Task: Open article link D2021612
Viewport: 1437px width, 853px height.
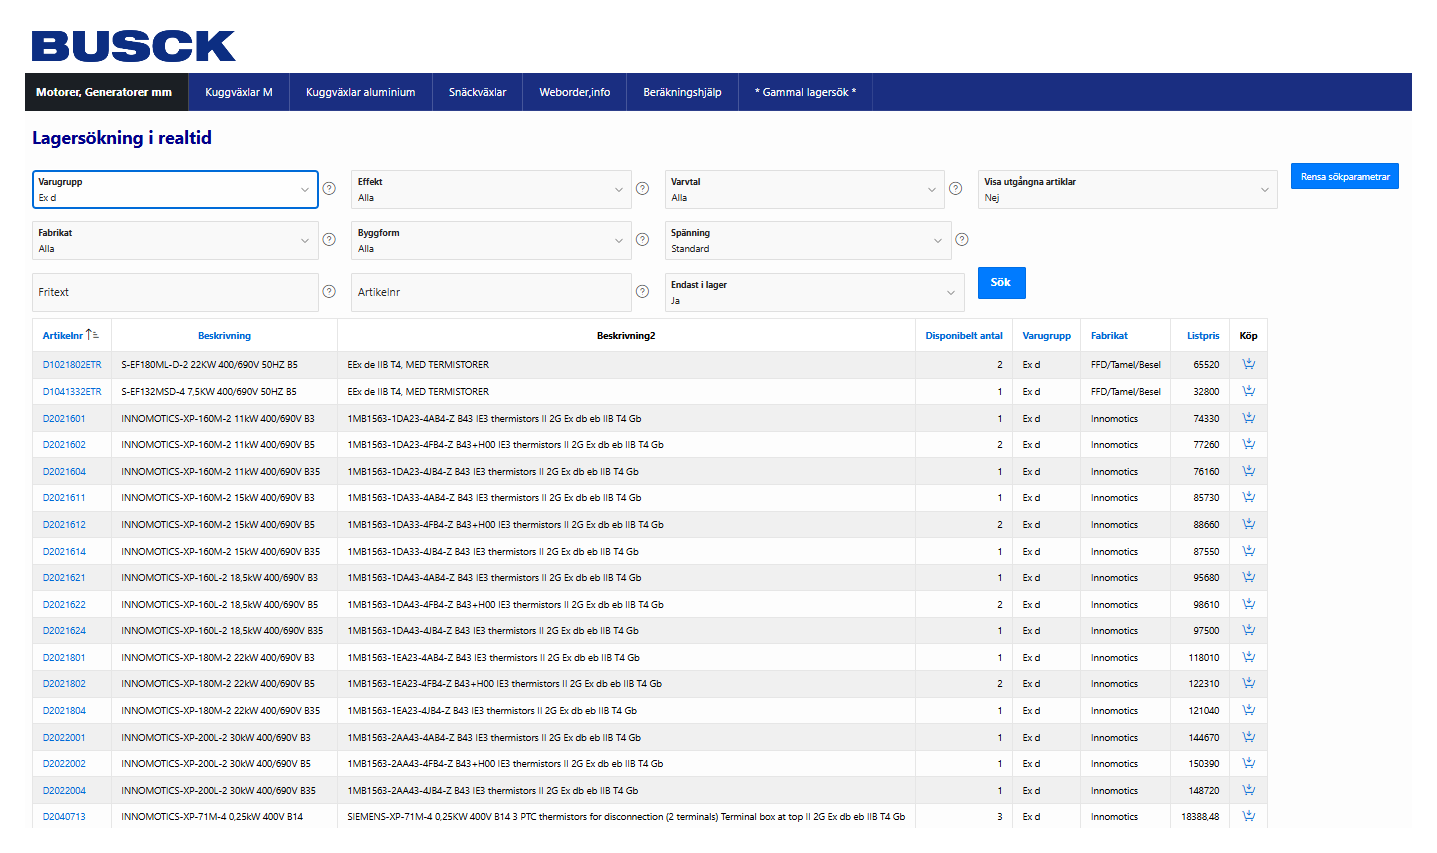Action: (x=64, y=525)
